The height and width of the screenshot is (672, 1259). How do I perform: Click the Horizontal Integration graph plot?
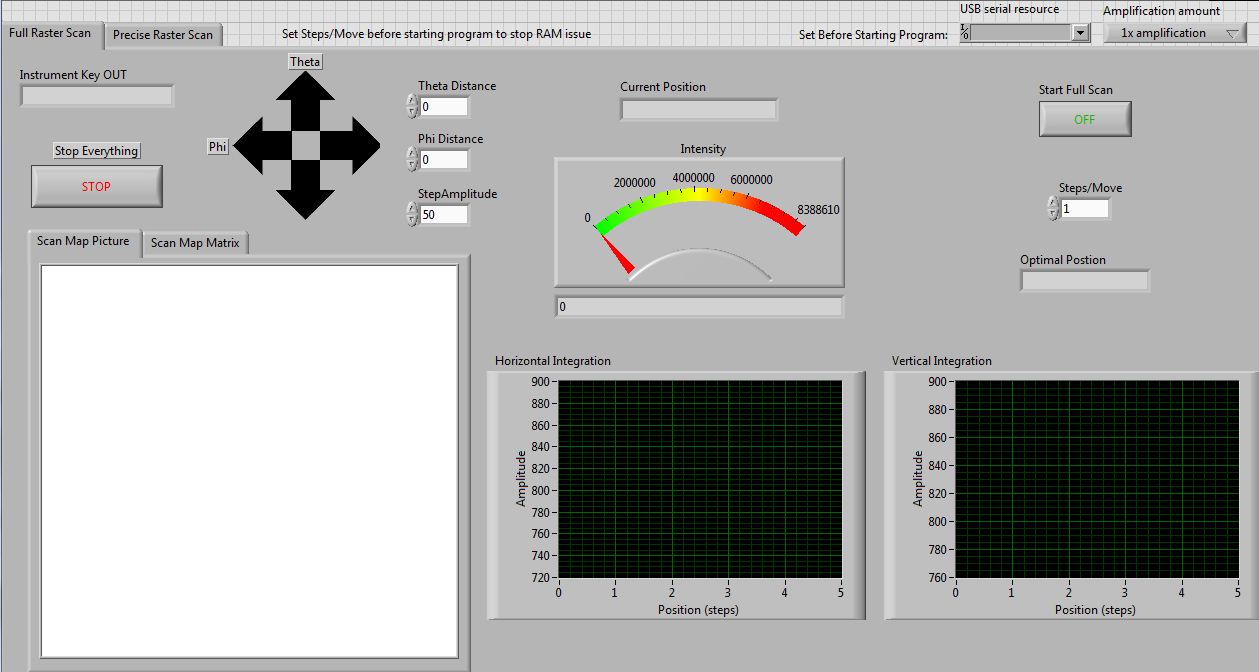point(699,479)
